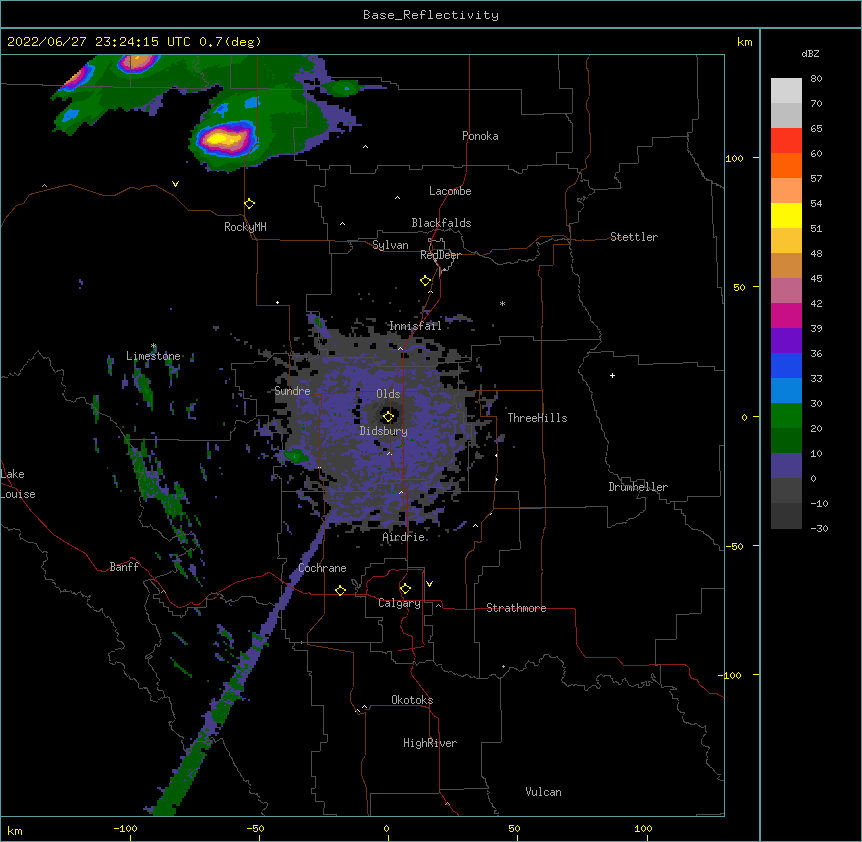Click the 36 dBZ blue legend swatch
This screenshot has height=842, width=862.
click(786, 365)
